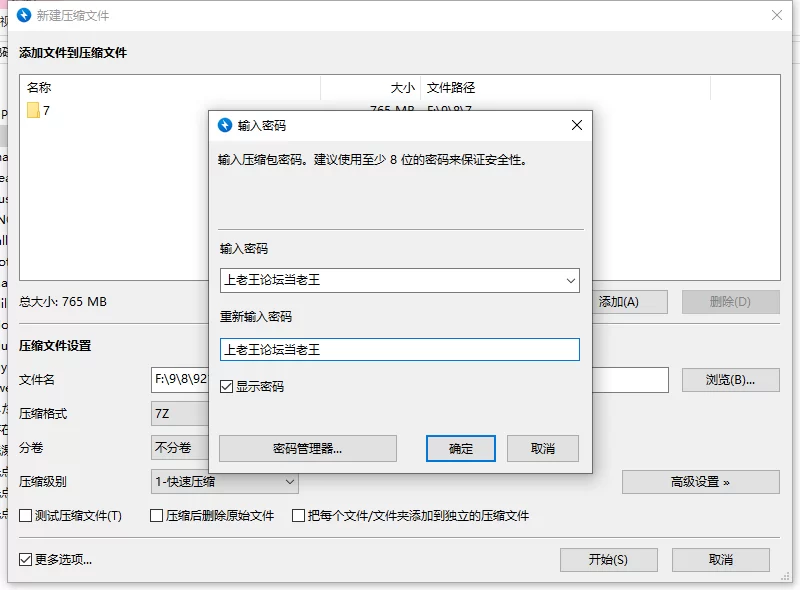Viewport: 800px width, 590px height.
Task: Click the 名称 column header
Action: point(170,88)
